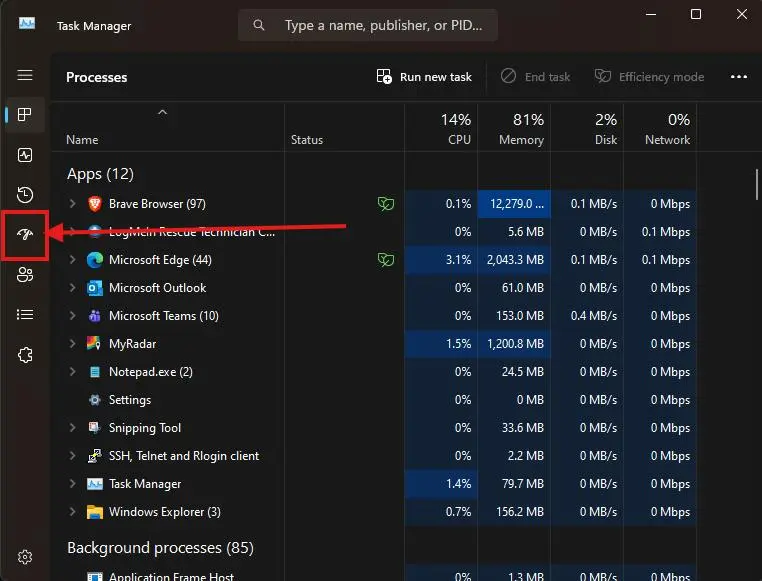Screen dimensions: 762x581
Task: Expand the Notepad.exe process group
Action: click(72, 372)
